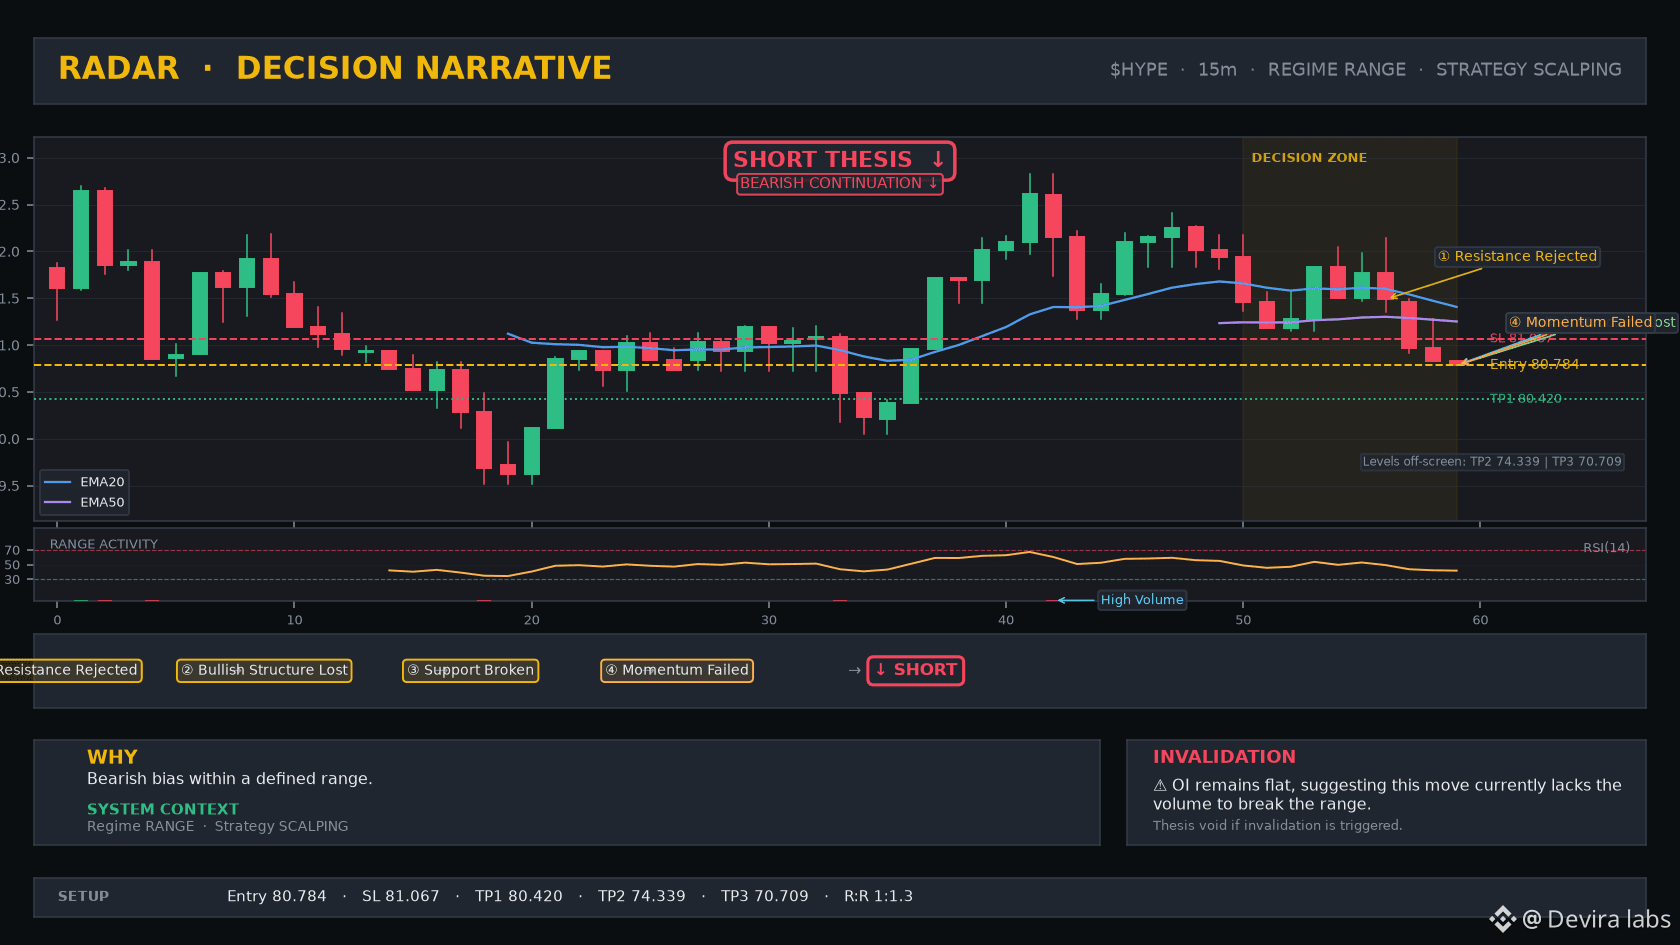Click the Support Broken step badge

pos(470,670)
